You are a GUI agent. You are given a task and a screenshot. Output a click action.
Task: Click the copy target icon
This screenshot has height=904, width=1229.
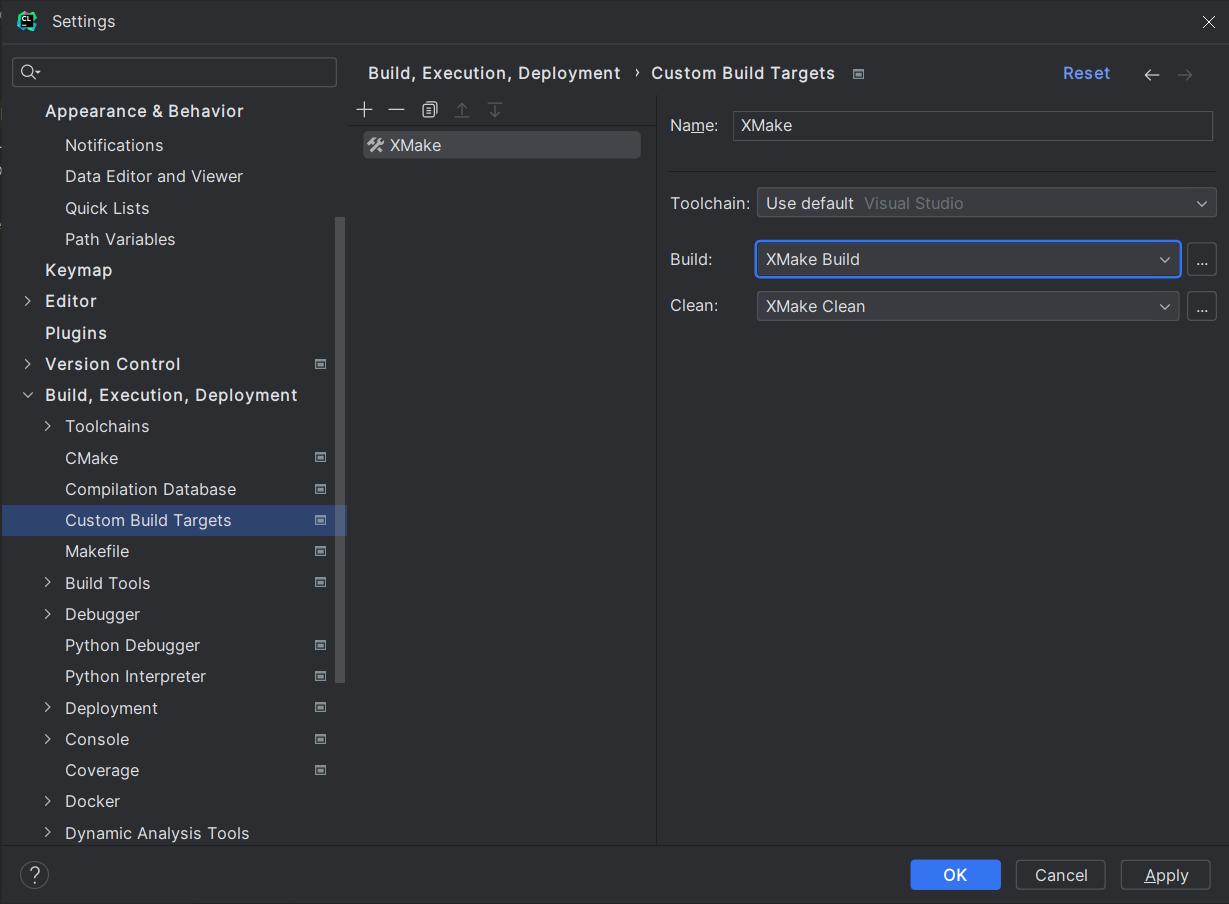[429, 109]
